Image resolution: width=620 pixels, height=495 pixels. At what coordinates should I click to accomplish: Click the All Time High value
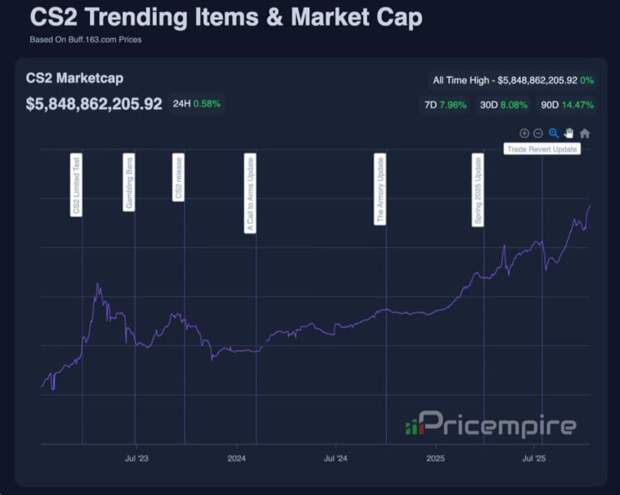[x=511, y=80]
